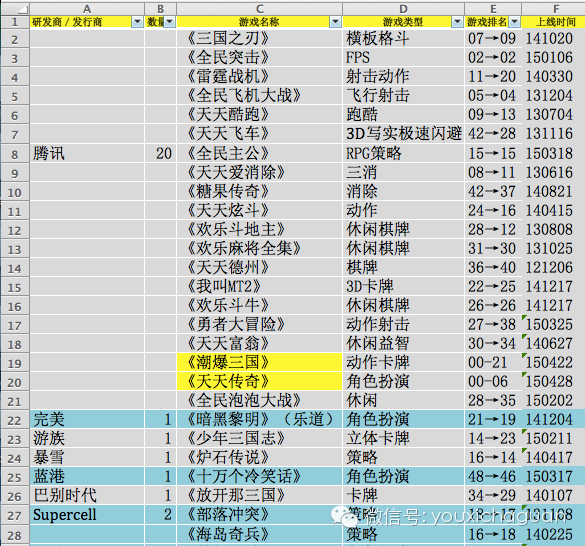Select column E header
The height and width of the screenshot is (546, 585).
(493, 9)
